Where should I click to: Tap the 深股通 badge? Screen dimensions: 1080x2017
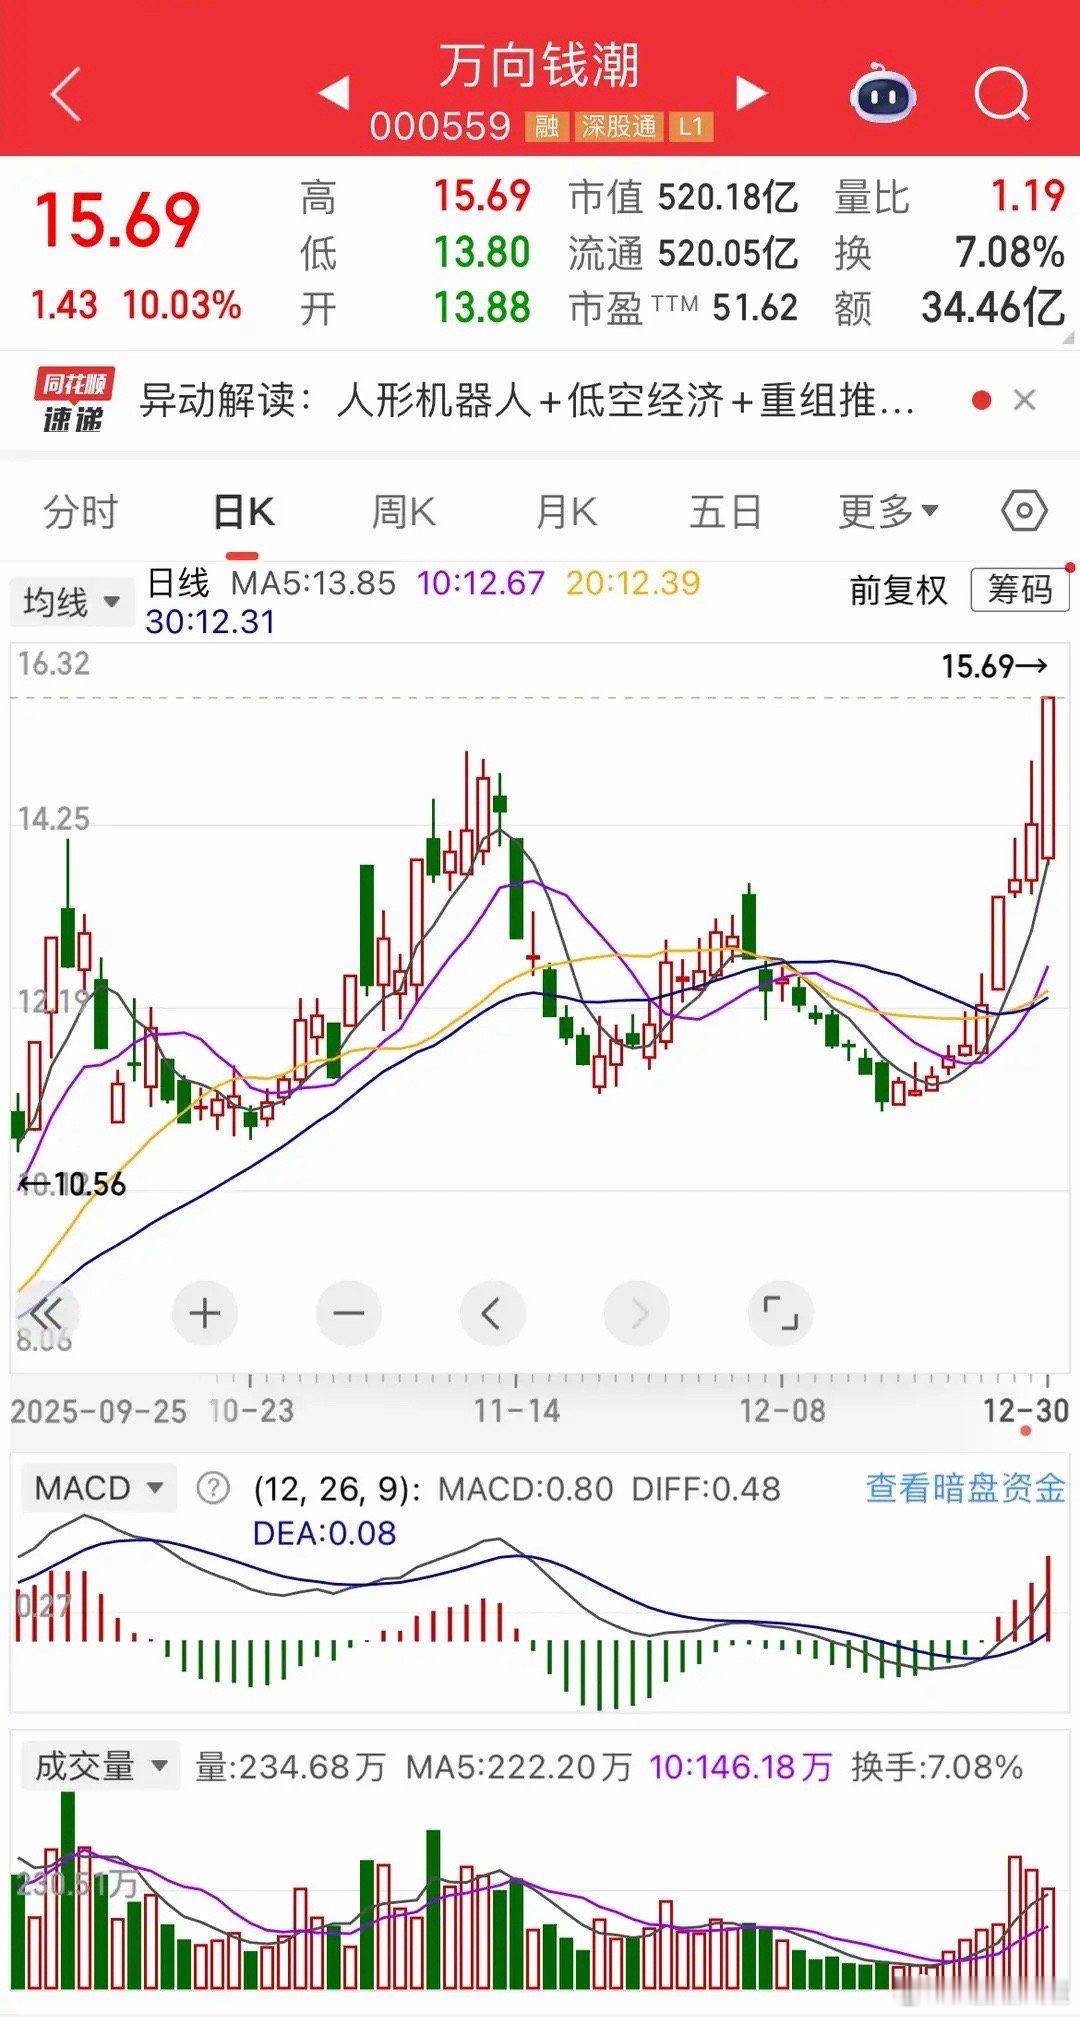(619, 126)
